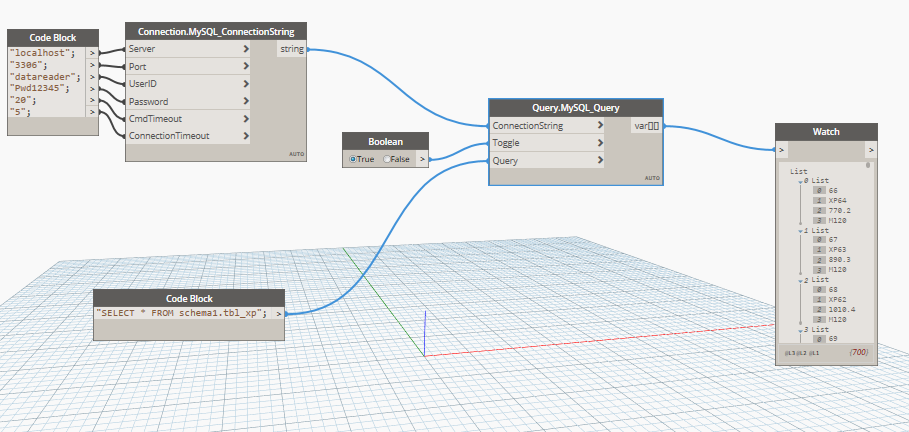Click the Server input port chevron
The image size is (909, 432).
coord(246,49)
